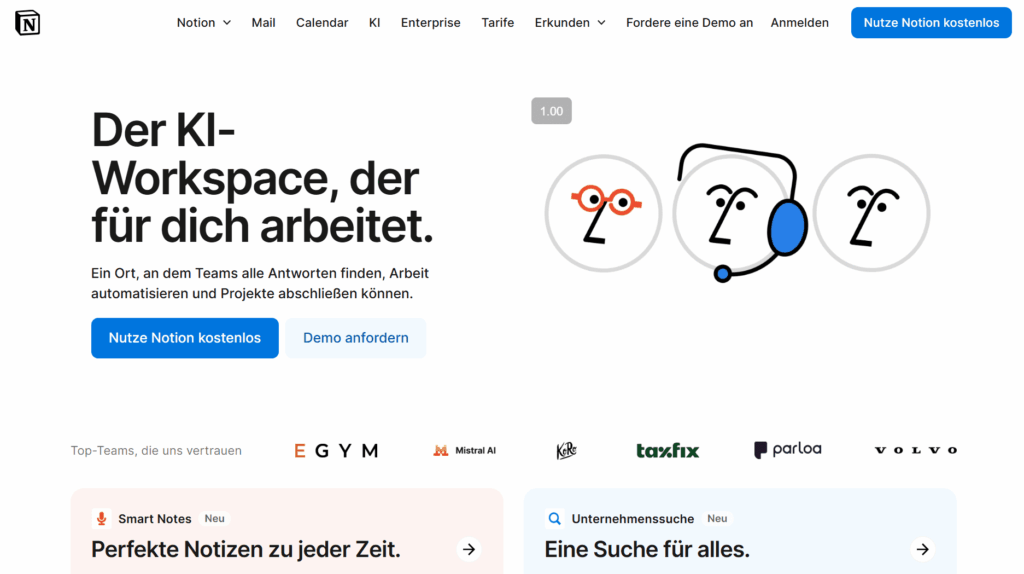Click the Neu badge beside Unternehmenssuche
The height and width of the screenshot is (574, 1024).
click(717, 518)
